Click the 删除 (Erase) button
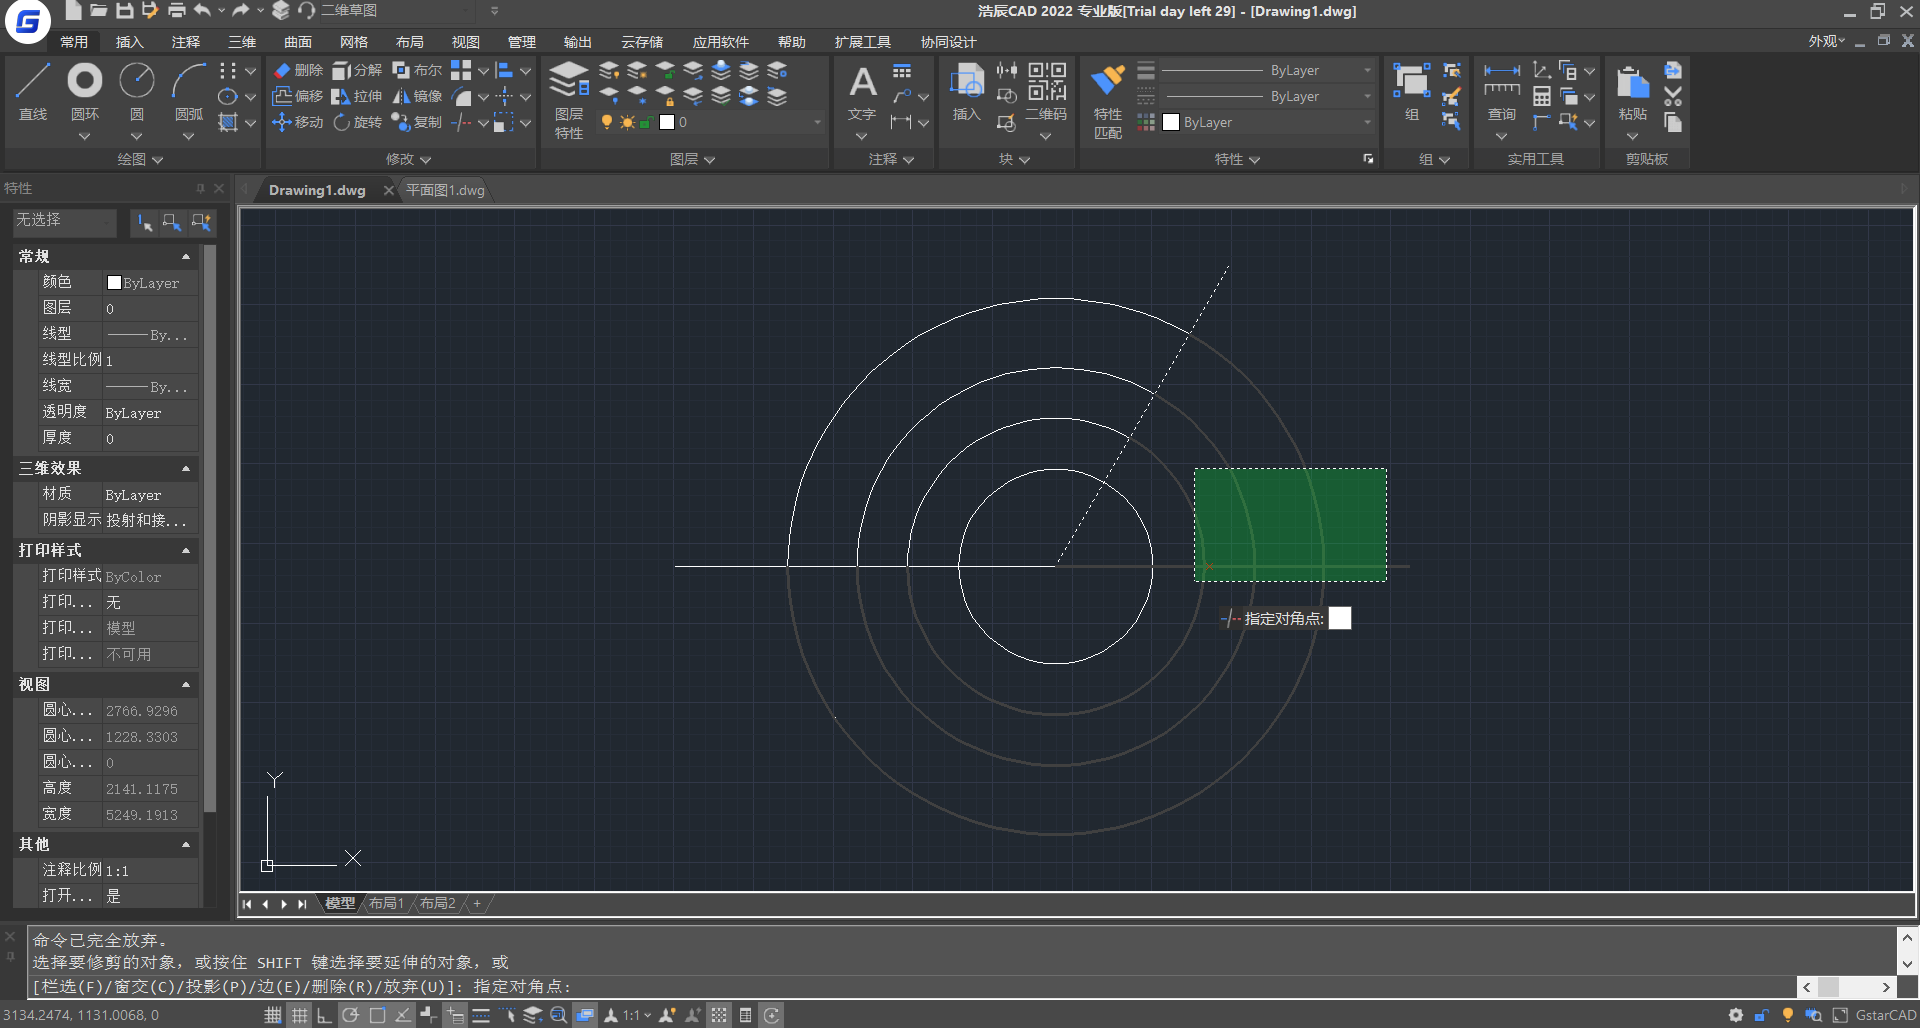Image resolution: width=1920 pixels, height=1028 pixels. (298, 70)
